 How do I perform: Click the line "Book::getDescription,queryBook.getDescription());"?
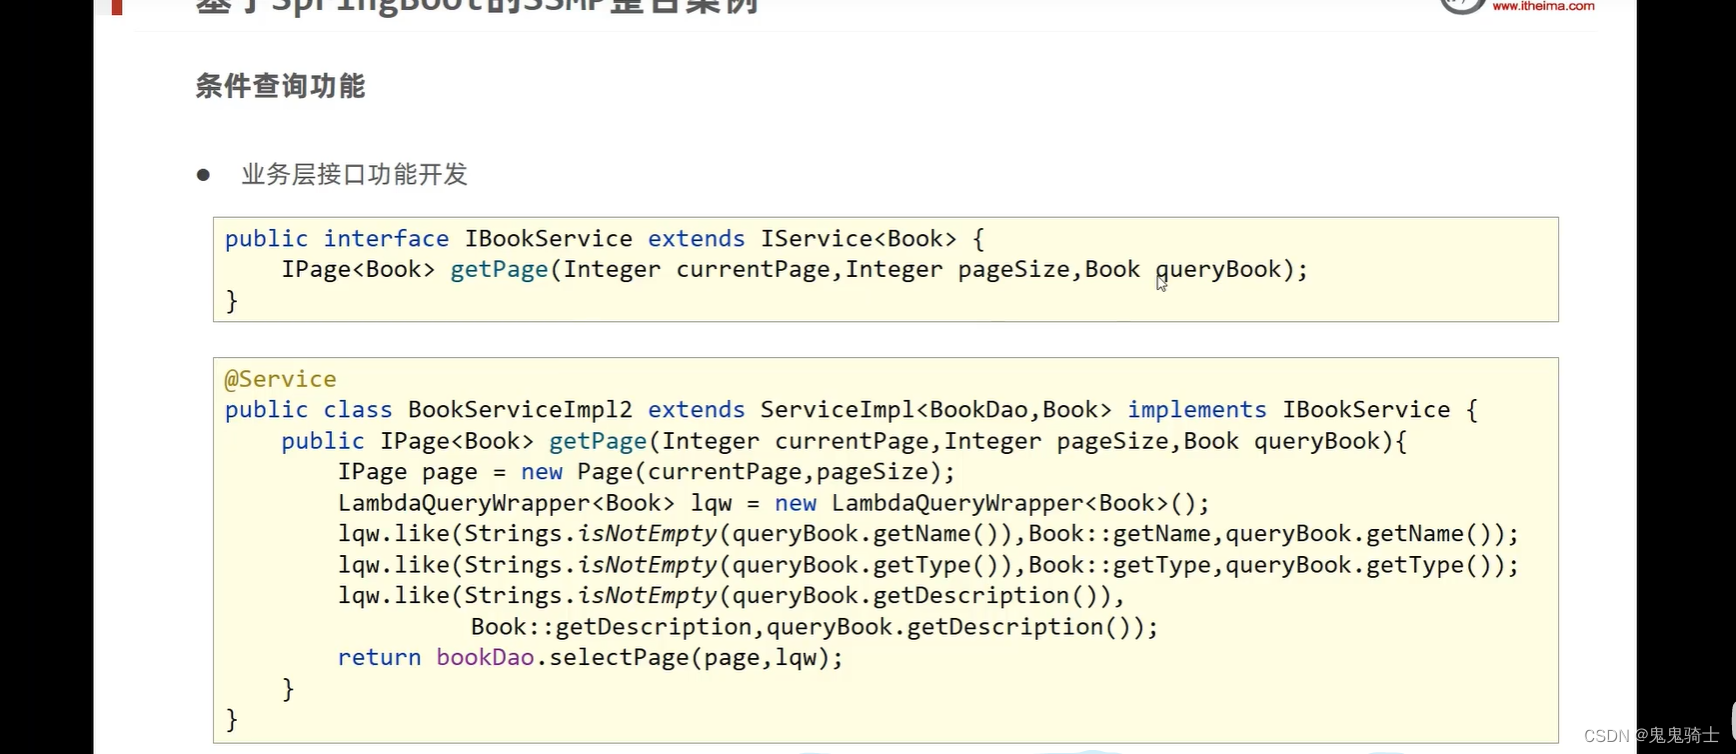point(814,627)
